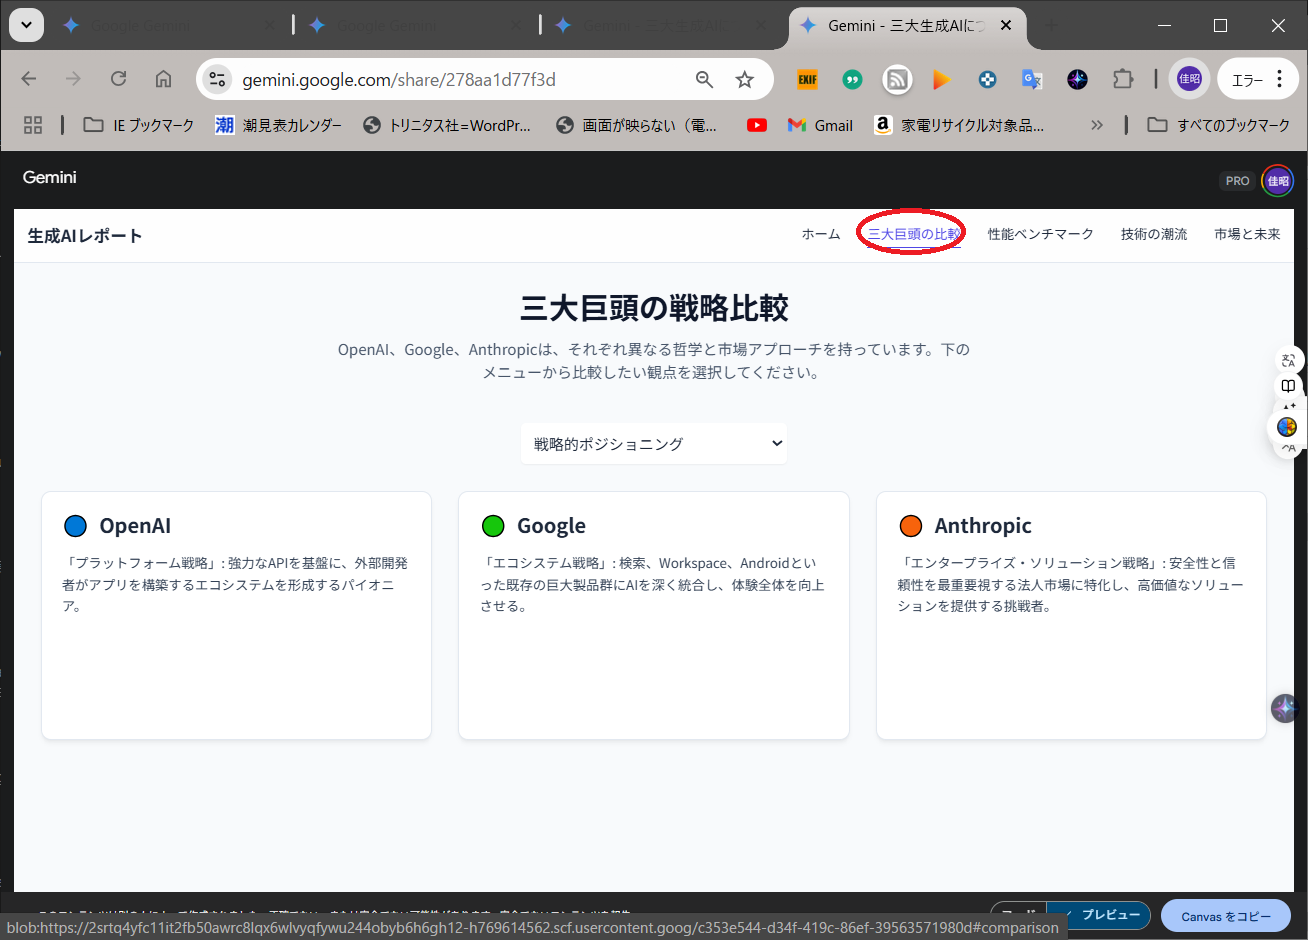Viewport: 1308px width, 940px height.
Task: Open a new tab with plus button
Action: pyautogui.click(x=1050, y=26)
